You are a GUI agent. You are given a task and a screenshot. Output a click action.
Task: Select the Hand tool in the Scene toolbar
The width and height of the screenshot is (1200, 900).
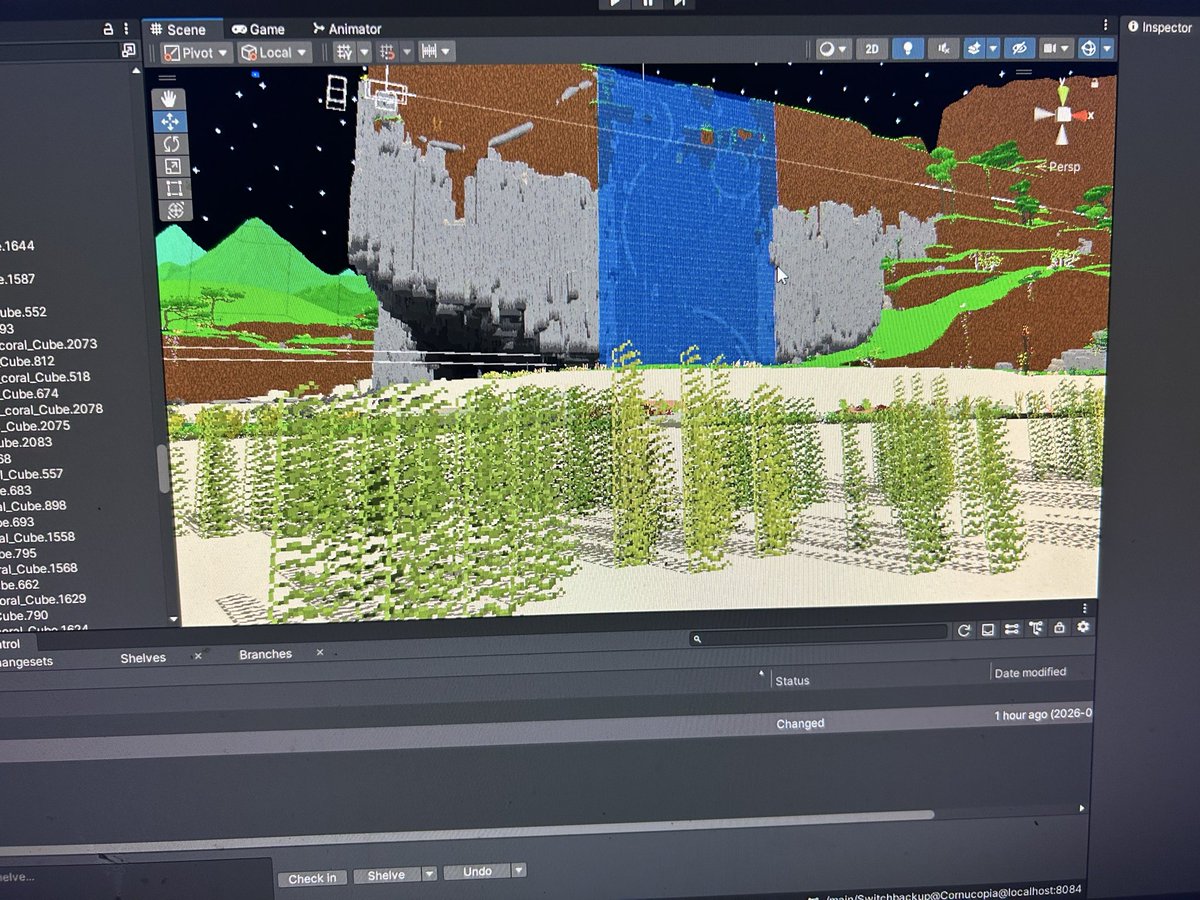point(168,97)
